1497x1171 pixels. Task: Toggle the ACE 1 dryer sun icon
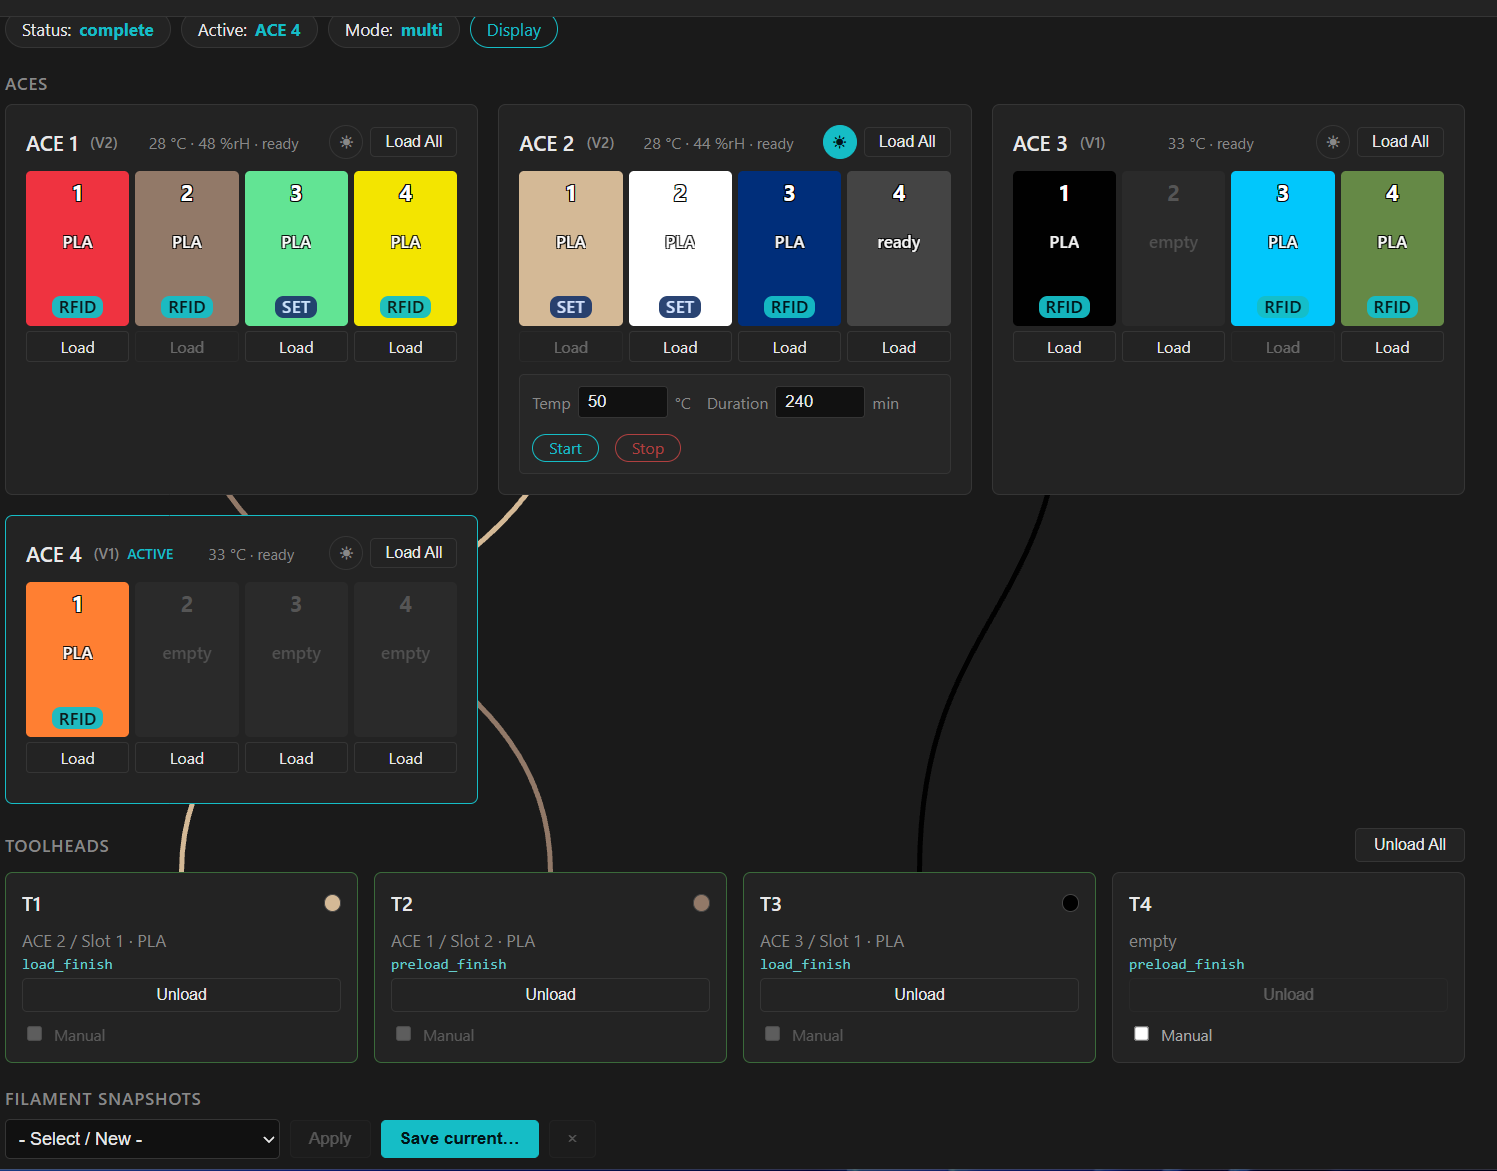pyautogui.click(x=346, y=142)
